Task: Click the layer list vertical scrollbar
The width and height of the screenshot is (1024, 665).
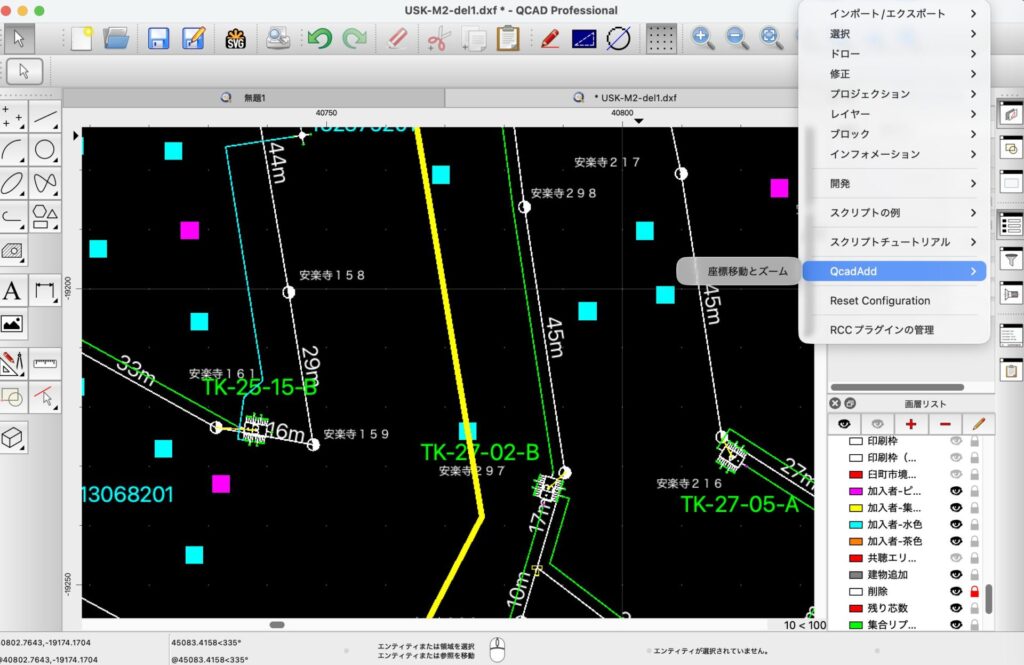Action: pyautogui.click(x=989, y=599)
